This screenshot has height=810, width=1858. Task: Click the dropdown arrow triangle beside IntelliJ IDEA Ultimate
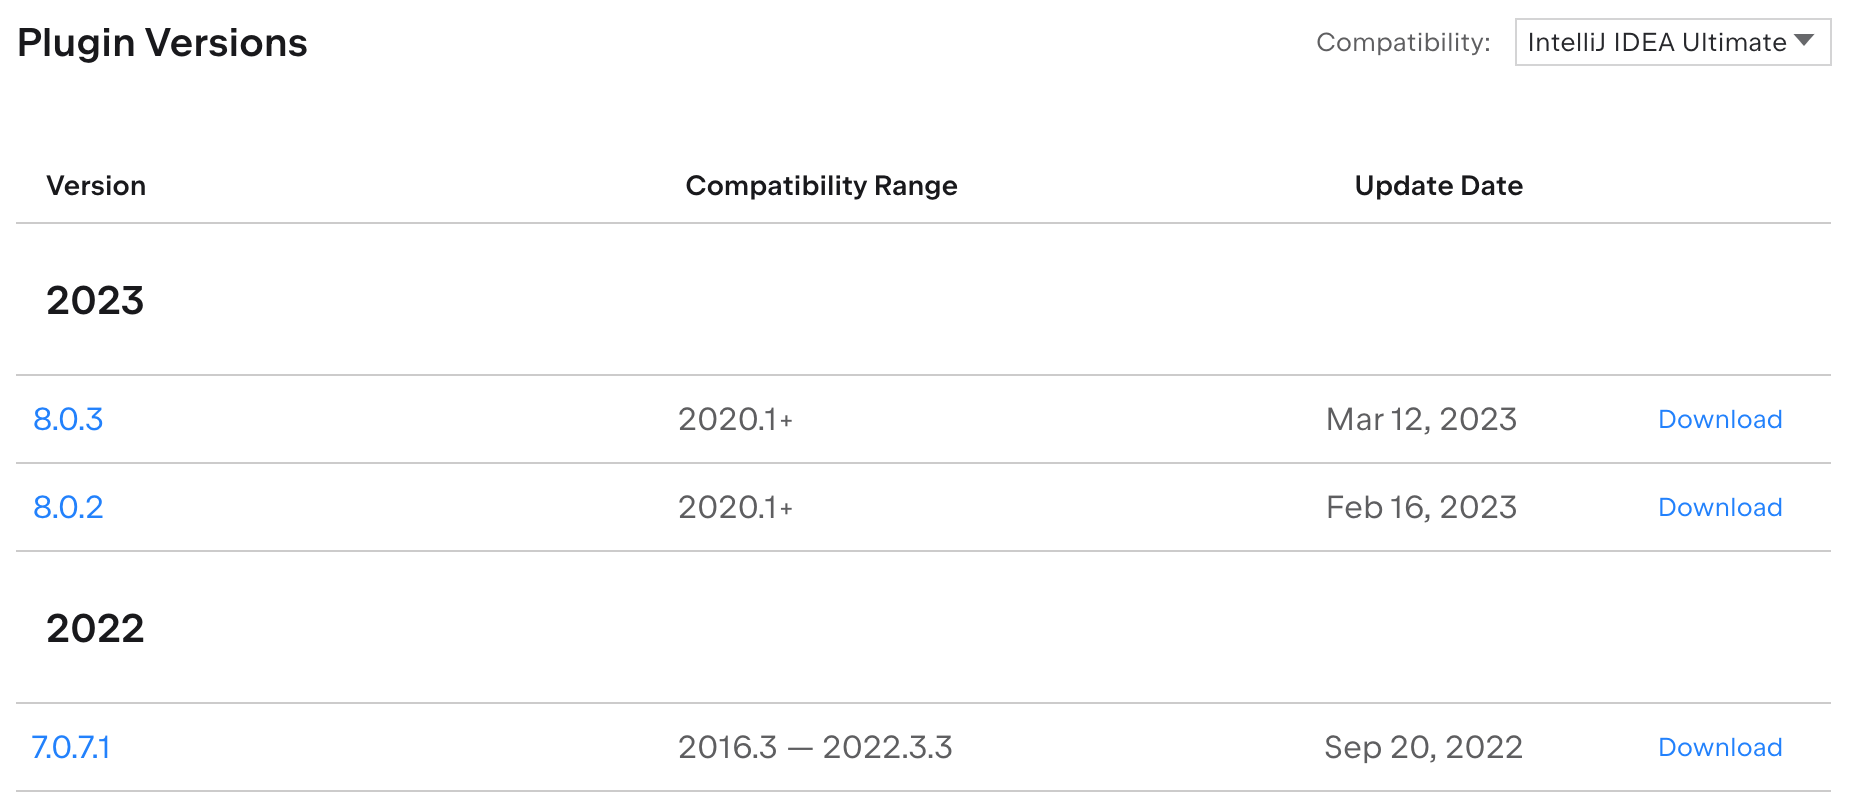1804,41
